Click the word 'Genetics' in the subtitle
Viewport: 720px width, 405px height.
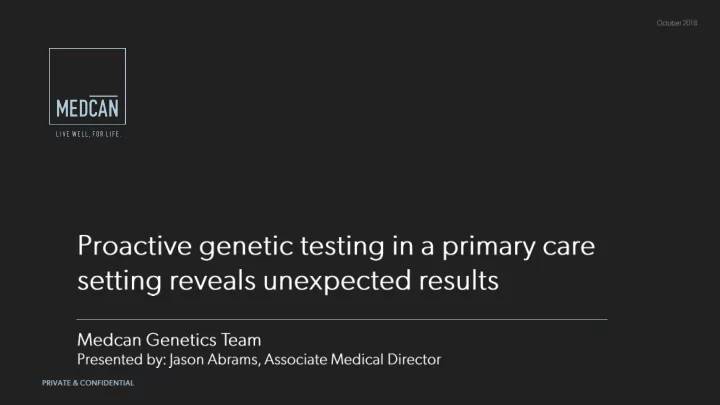pos(181,340)
